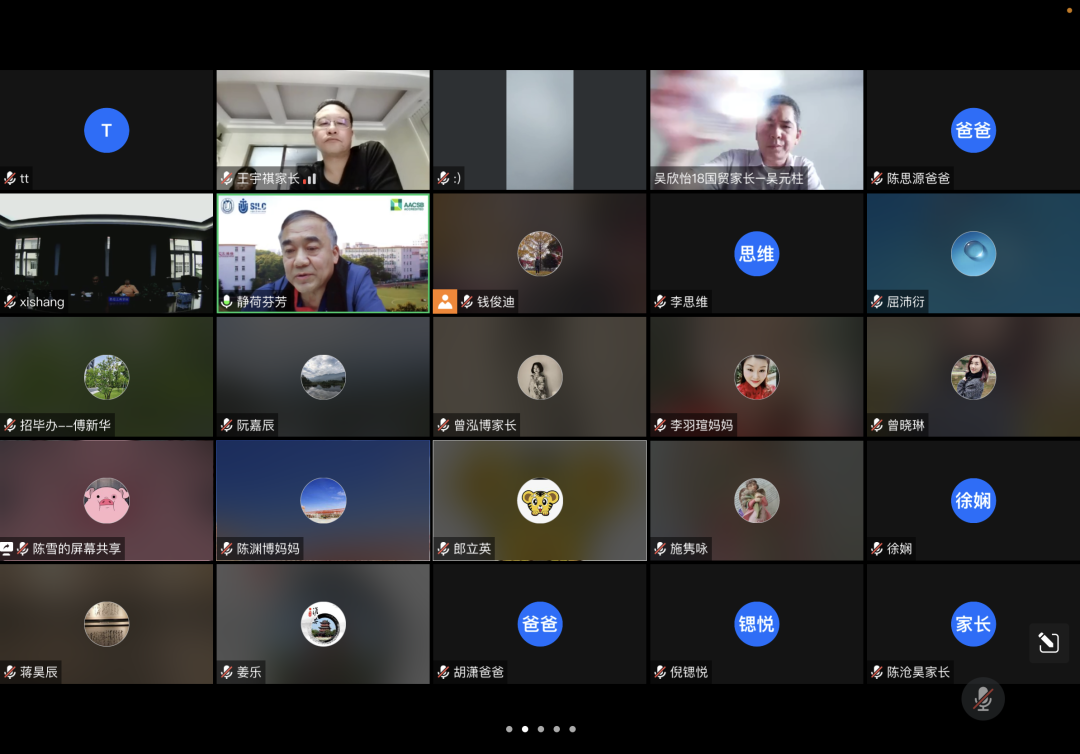Click the tiger cartoon avatar of 郎立英
The width and height of the screenshot is (1080, 754).
(x=539, y=500)
